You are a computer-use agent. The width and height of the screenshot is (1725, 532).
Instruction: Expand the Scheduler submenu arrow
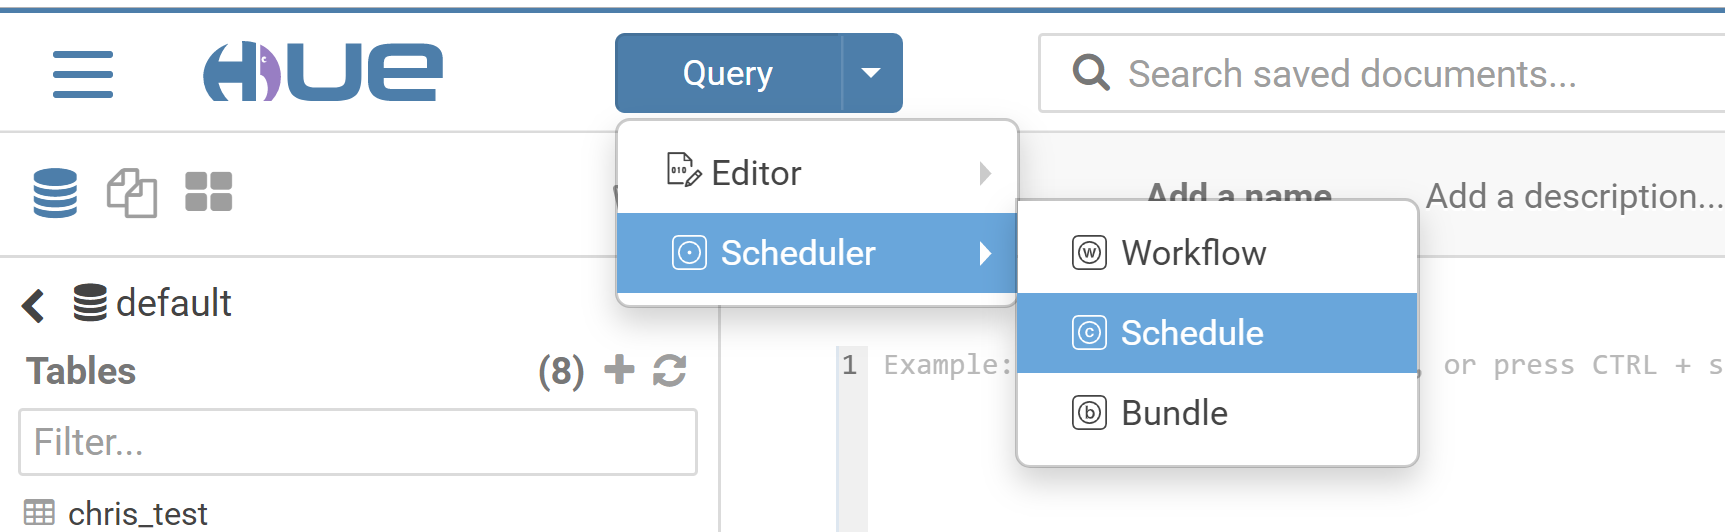pos(985,253)
